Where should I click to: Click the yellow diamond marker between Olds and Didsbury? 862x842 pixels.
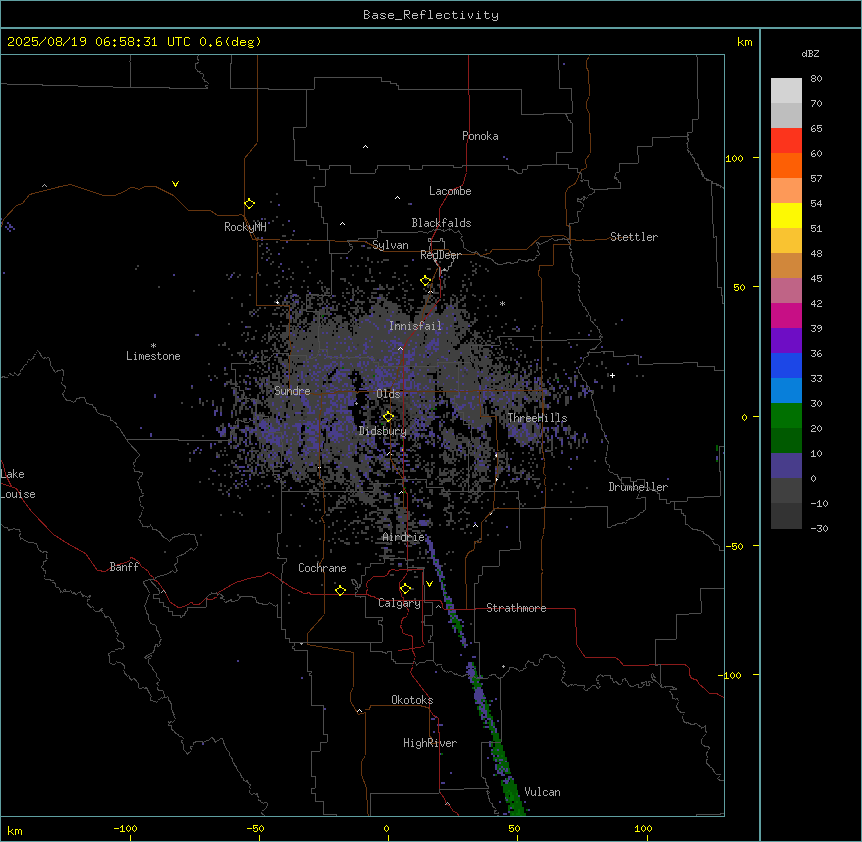(x=388, y=417)
